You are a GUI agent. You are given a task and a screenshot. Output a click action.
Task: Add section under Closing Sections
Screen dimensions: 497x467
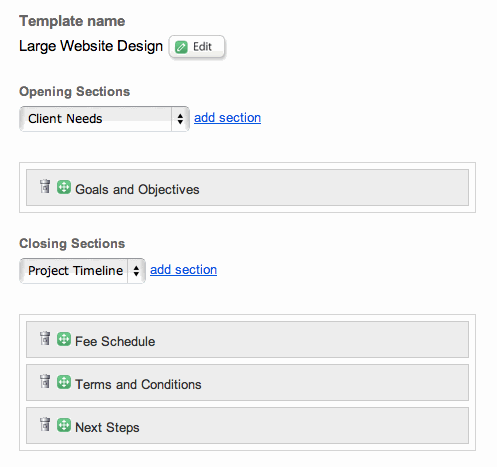[183, 270]
